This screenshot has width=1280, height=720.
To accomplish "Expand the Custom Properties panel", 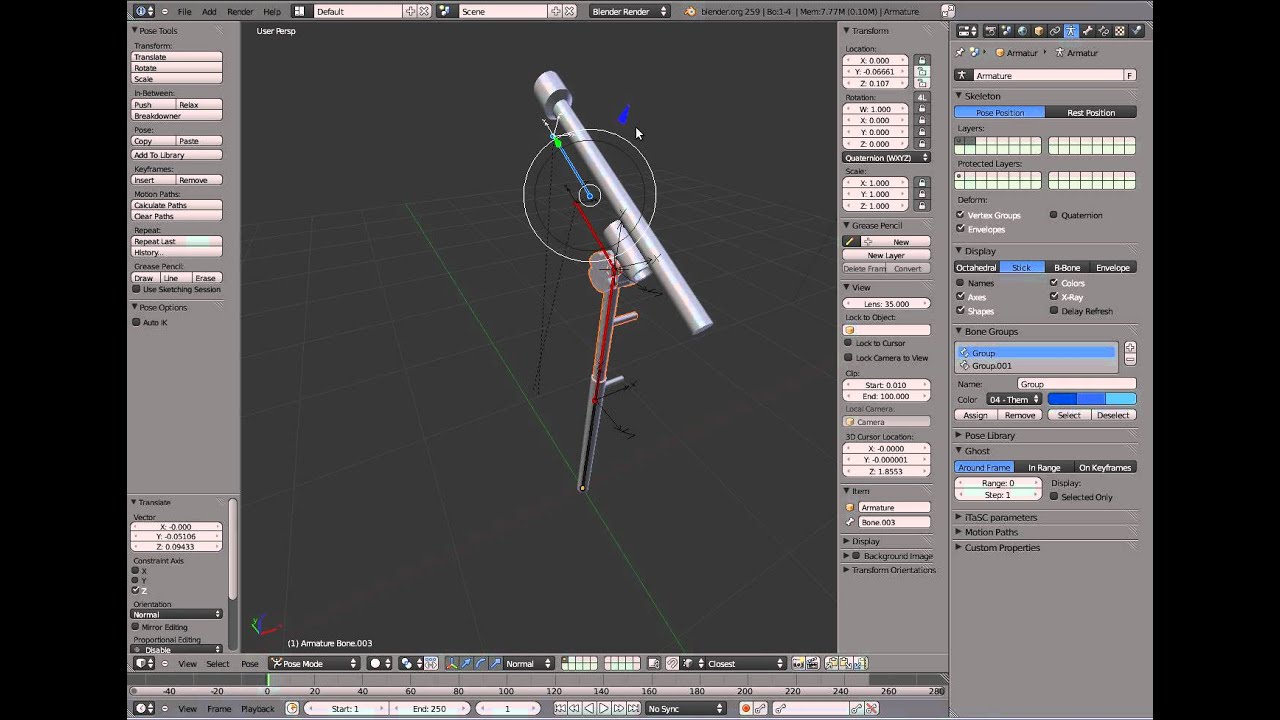I will [x=1002, y=547].
